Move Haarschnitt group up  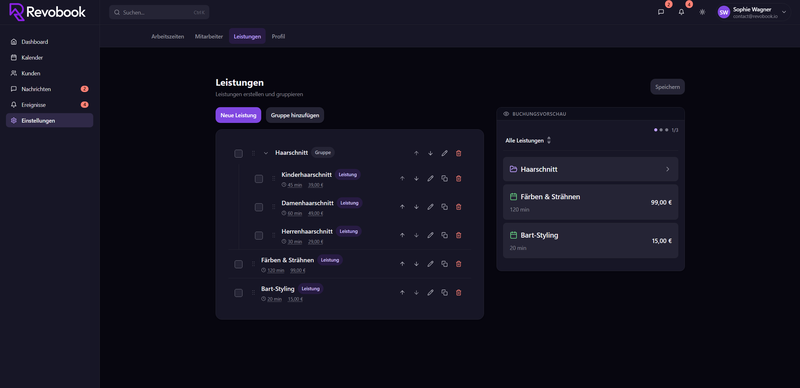pos(416,153)
